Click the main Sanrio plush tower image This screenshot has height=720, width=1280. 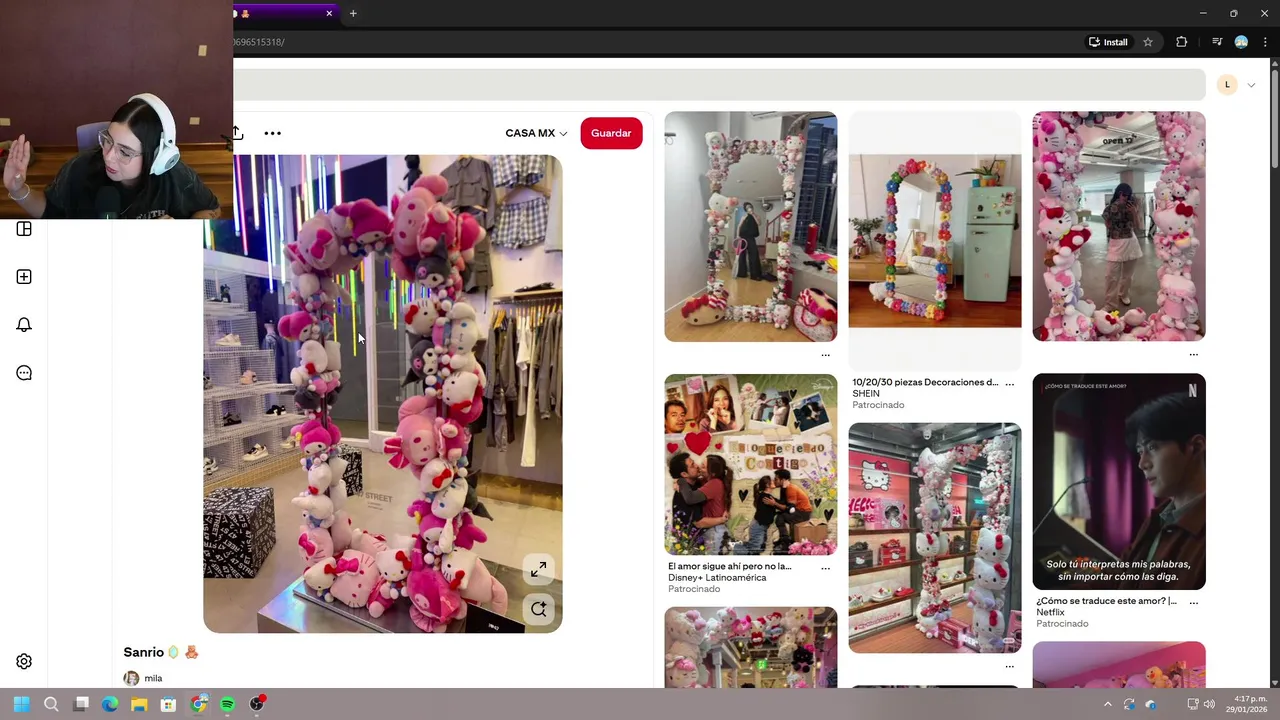click(383, 394)
